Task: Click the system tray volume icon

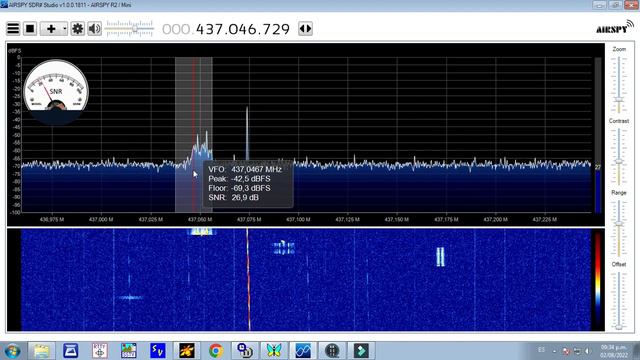Action: pos(588,351)
